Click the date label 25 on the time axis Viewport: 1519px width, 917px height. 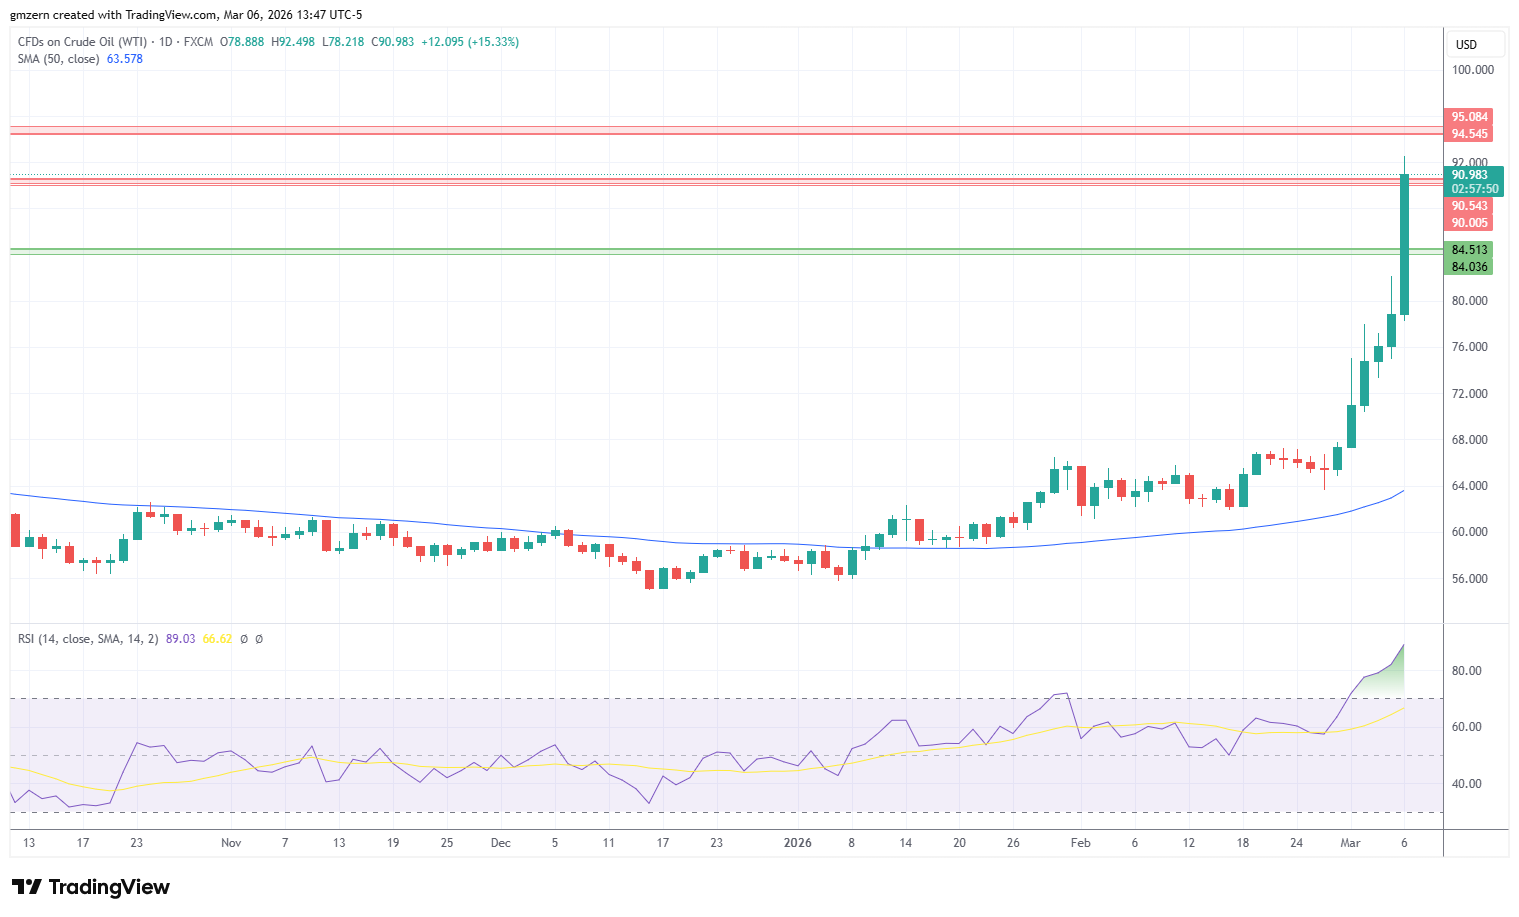(447, 843)
